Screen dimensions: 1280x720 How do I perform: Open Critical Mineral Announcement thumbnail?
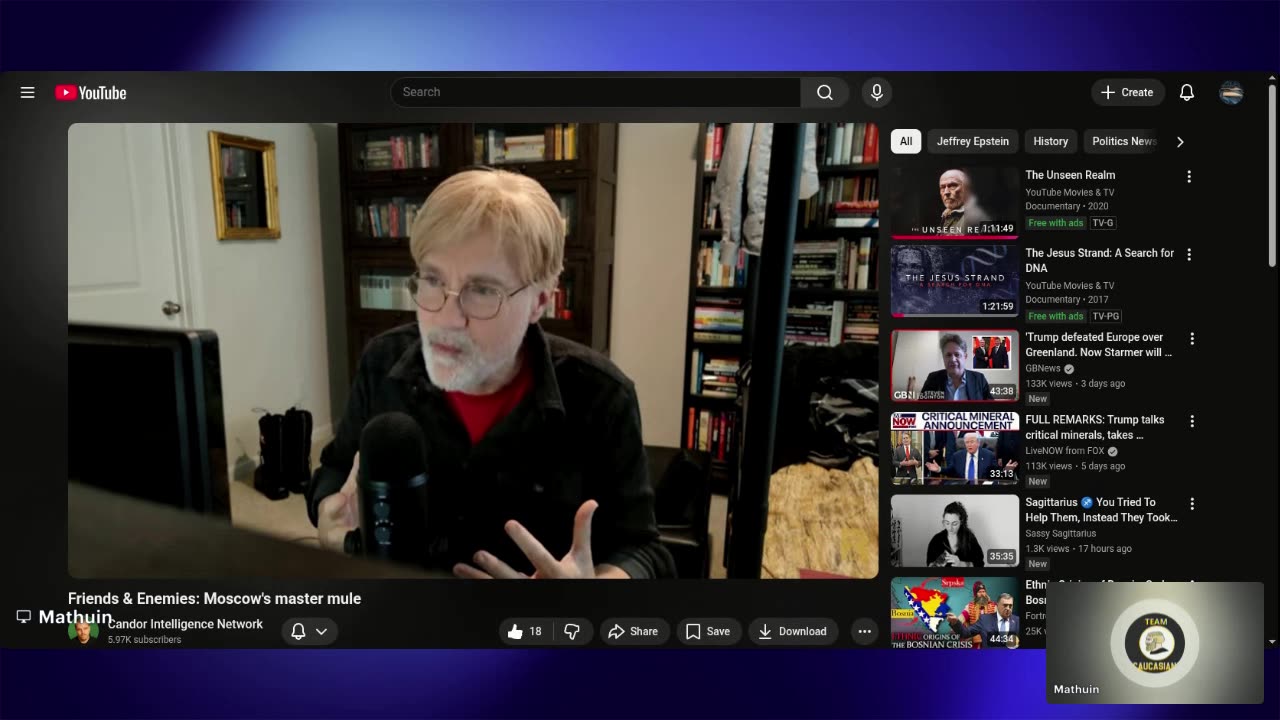(955, 448)
